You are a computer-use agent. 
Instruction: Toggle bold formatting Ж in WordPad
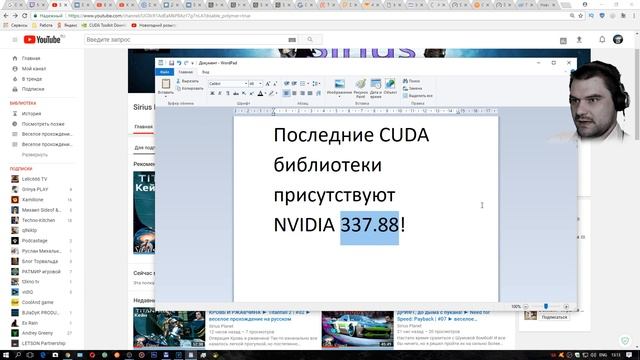pos(212,93)
